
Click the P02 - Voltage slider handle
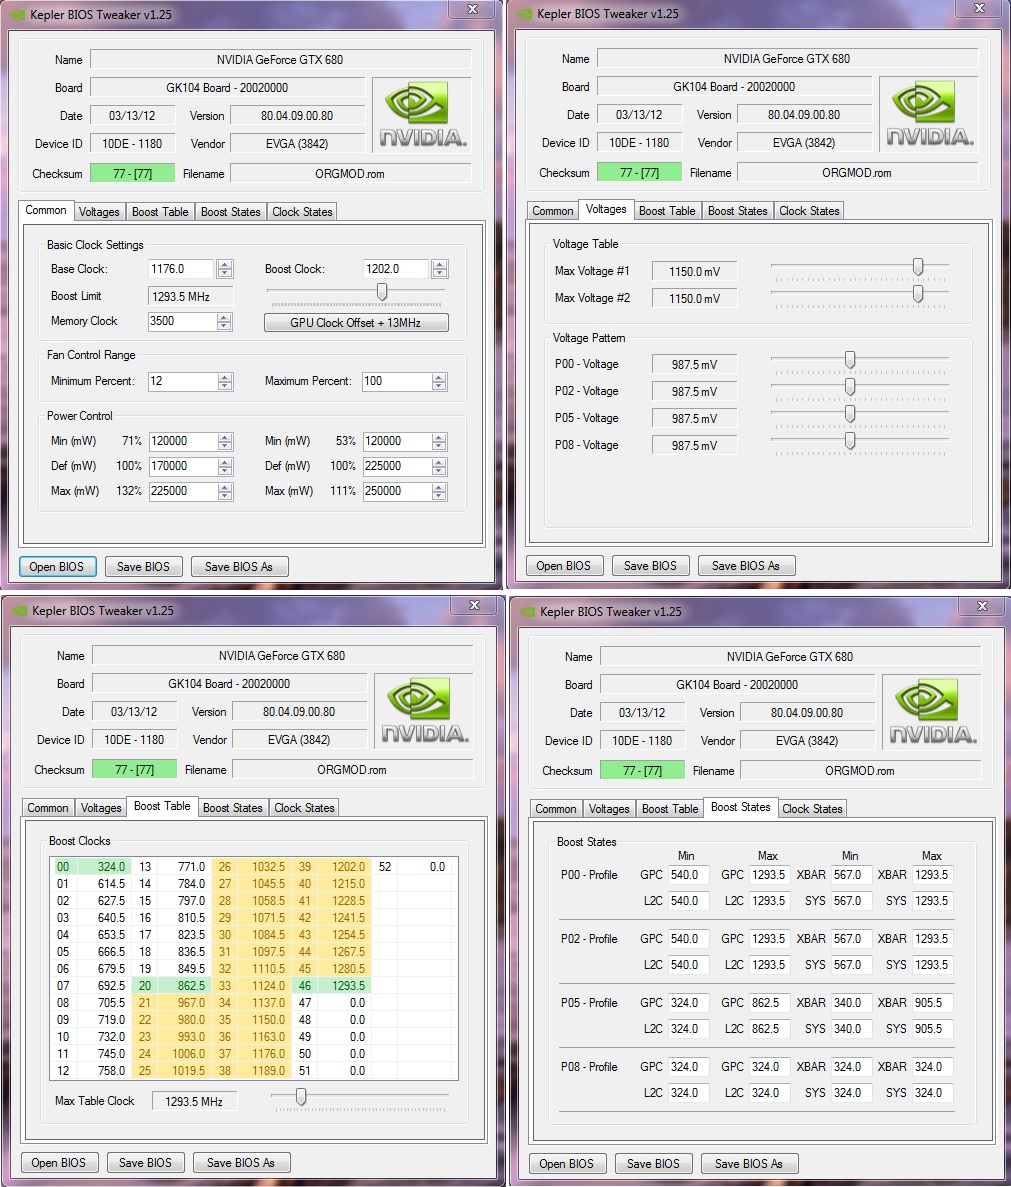(x=850, y=387)
